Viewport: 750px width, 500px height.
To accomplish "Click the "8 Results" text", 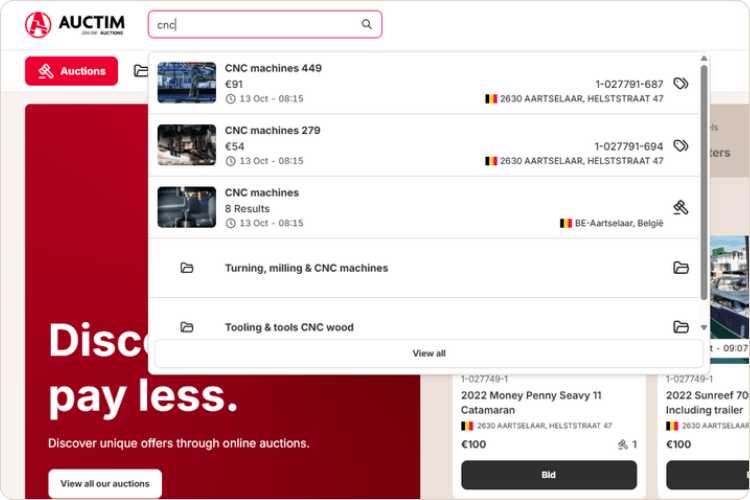I will pos(247,209).
